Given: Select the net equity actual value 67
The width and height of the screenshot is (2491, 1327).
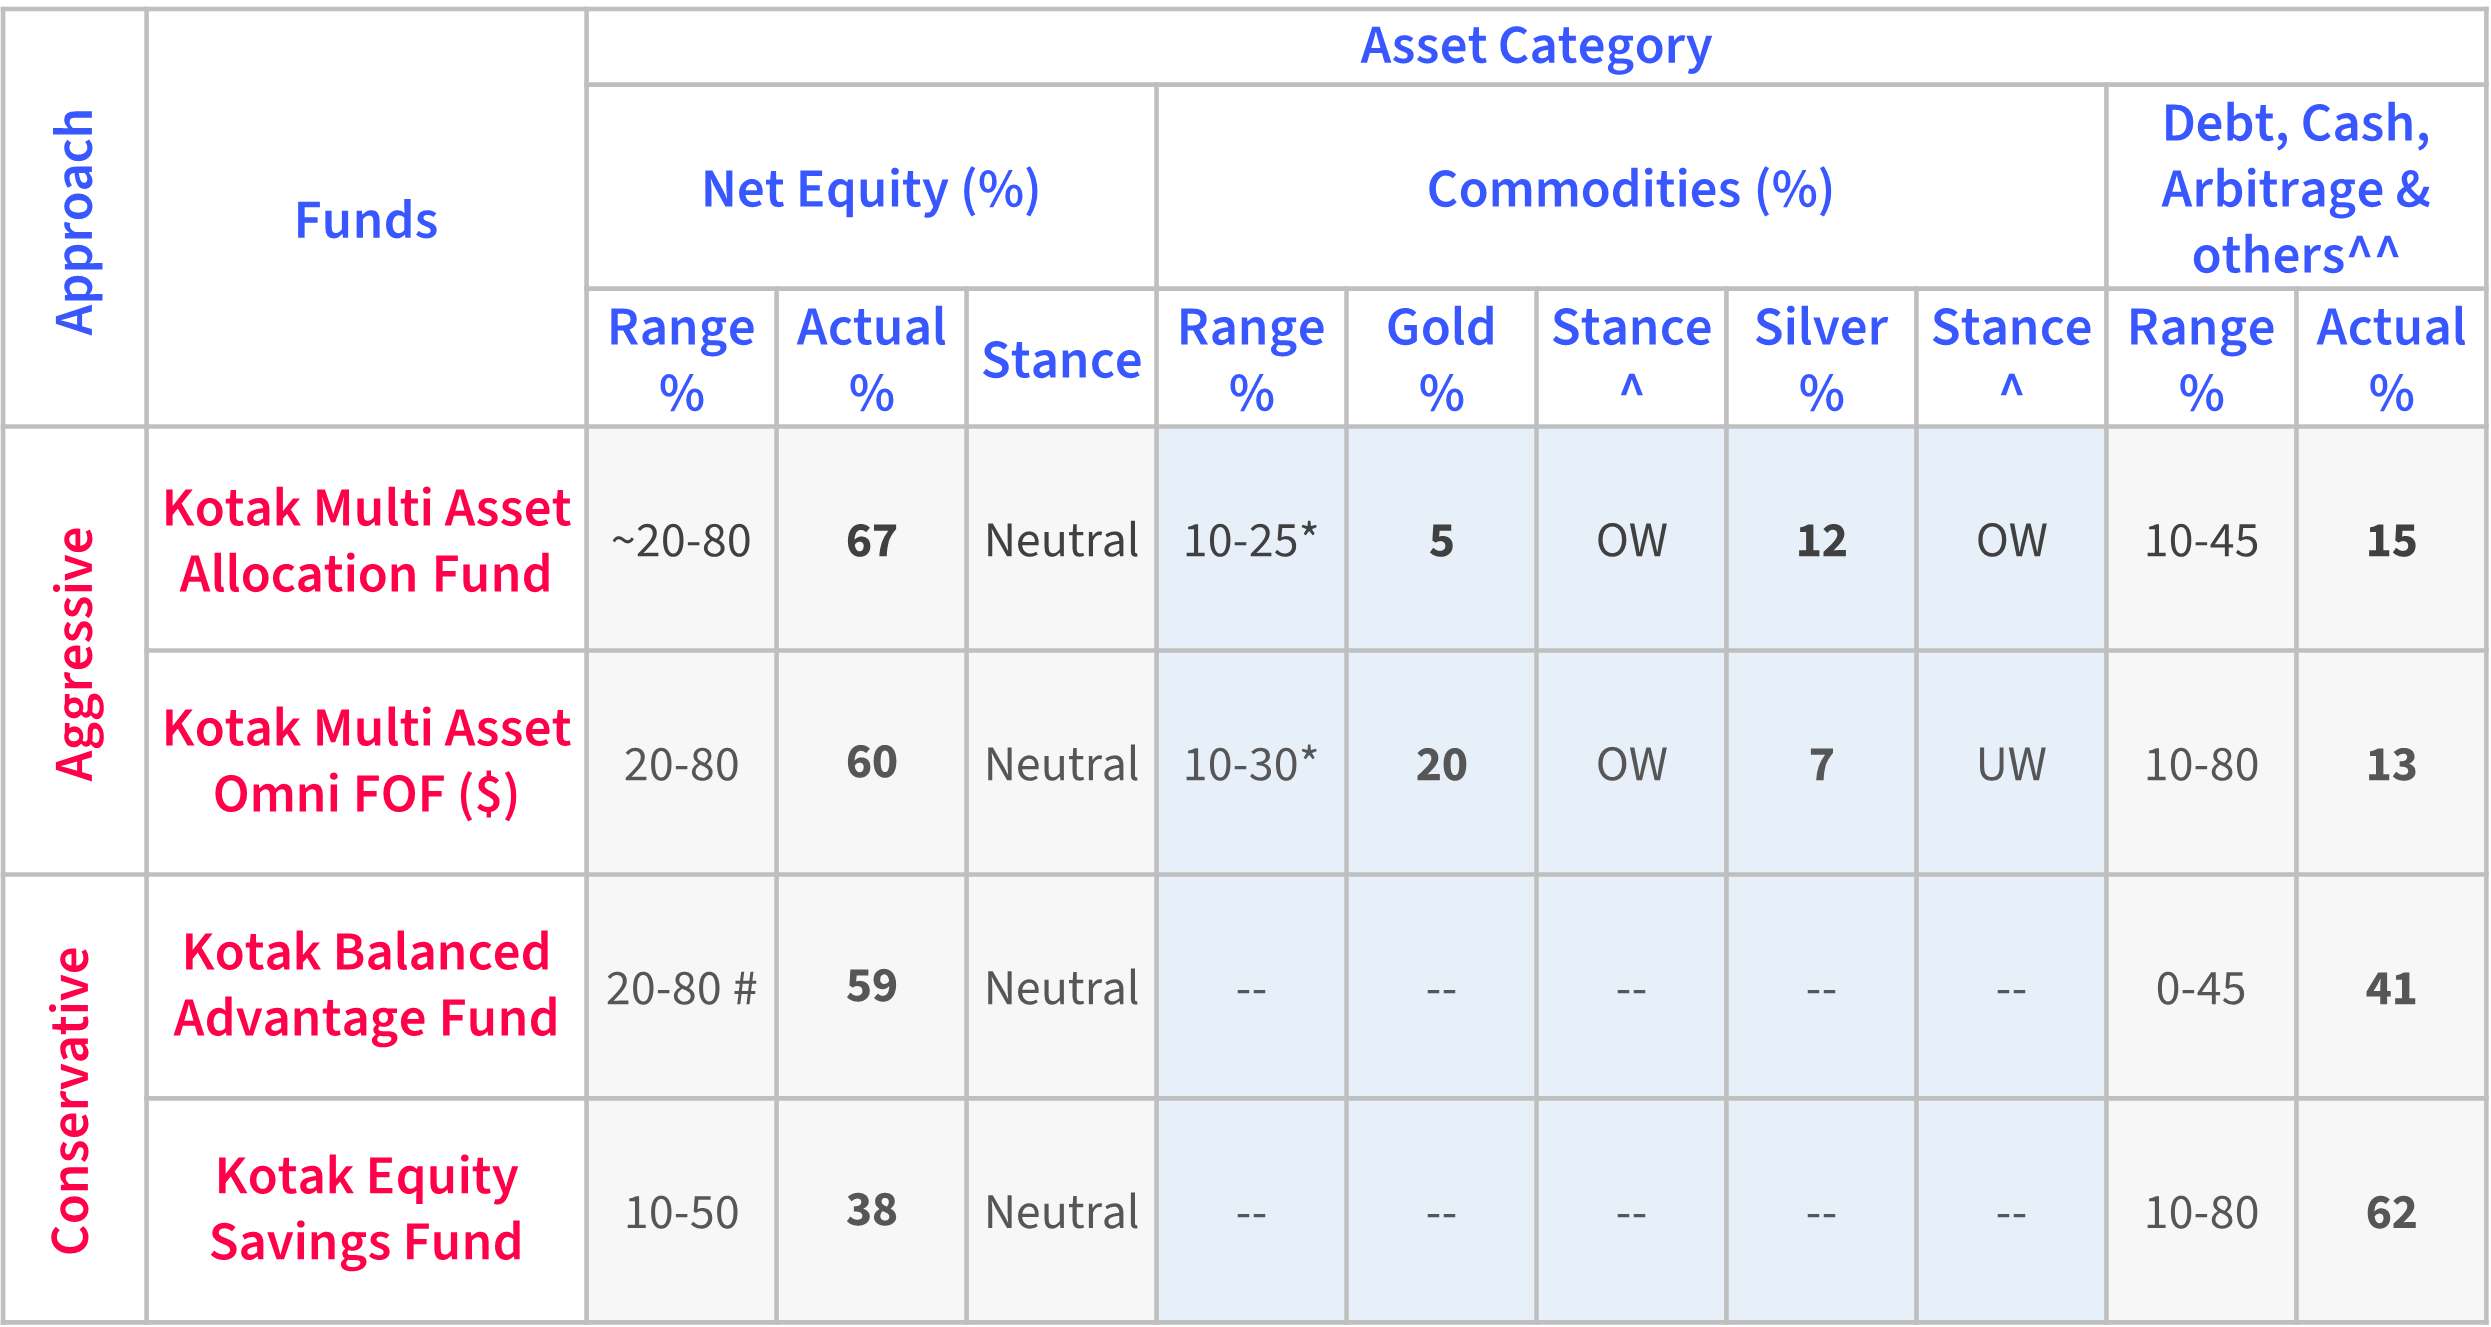Looking at the screenshot, I should coord(871,541).
